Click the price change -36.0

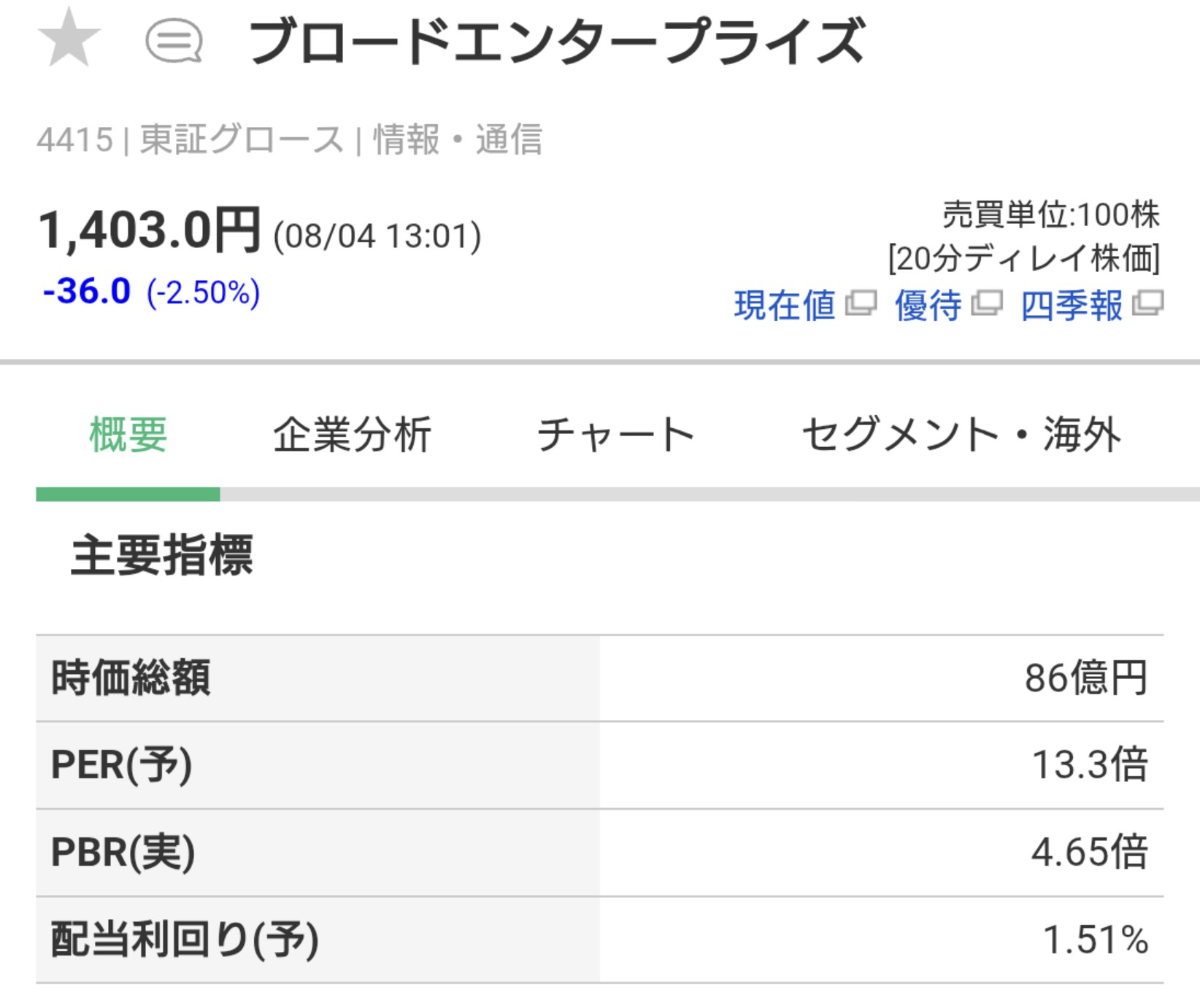(87, 292)
